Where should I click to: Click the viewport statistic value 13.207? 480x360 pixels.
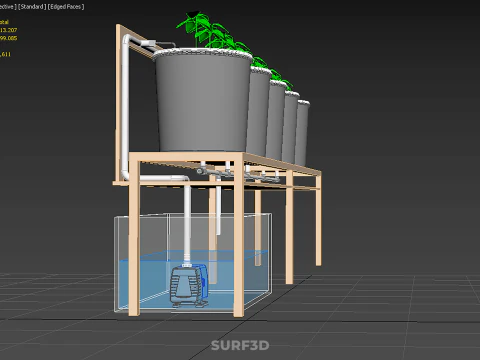coord(9,30)
